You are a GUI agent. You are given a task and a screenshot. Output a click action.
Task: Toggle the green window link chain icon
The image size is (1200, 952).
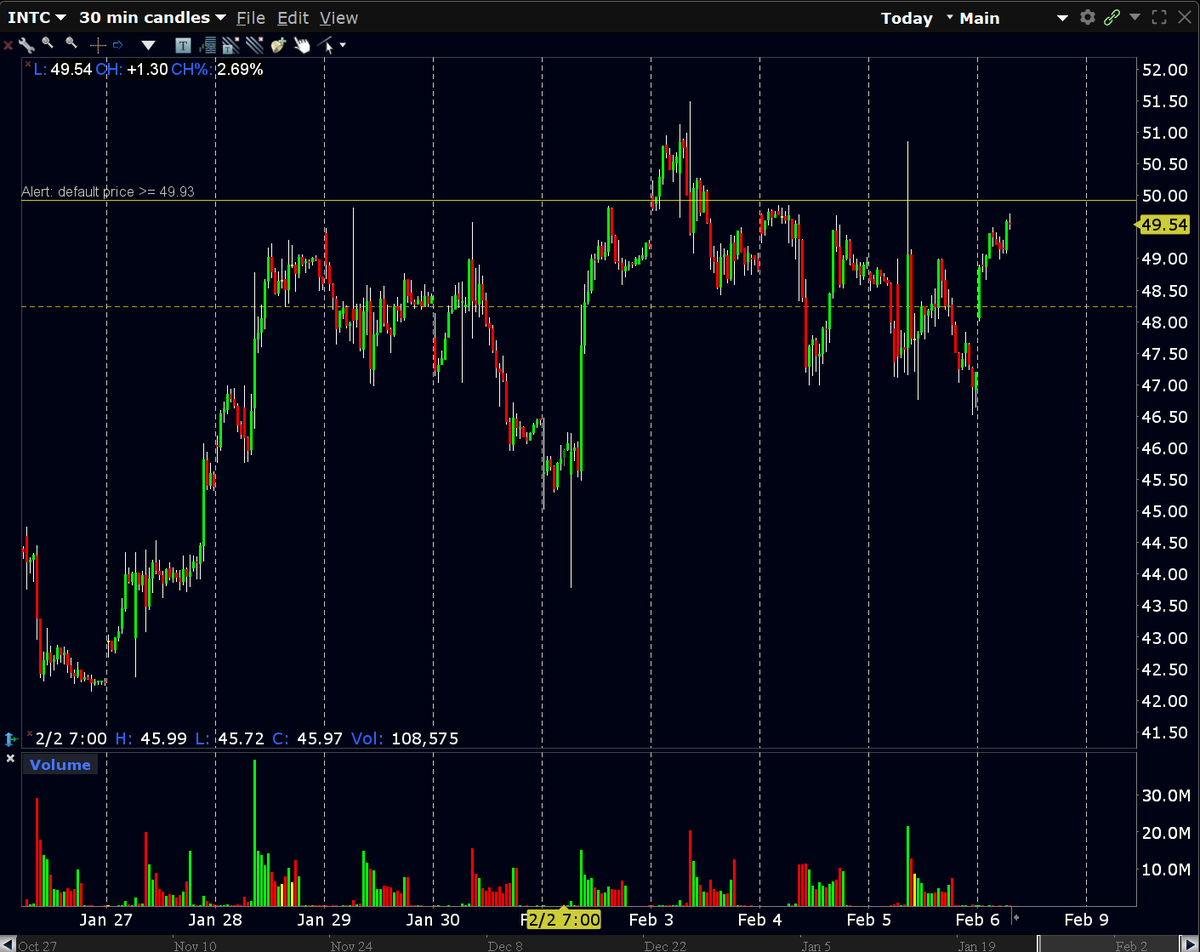(1112, 18)
